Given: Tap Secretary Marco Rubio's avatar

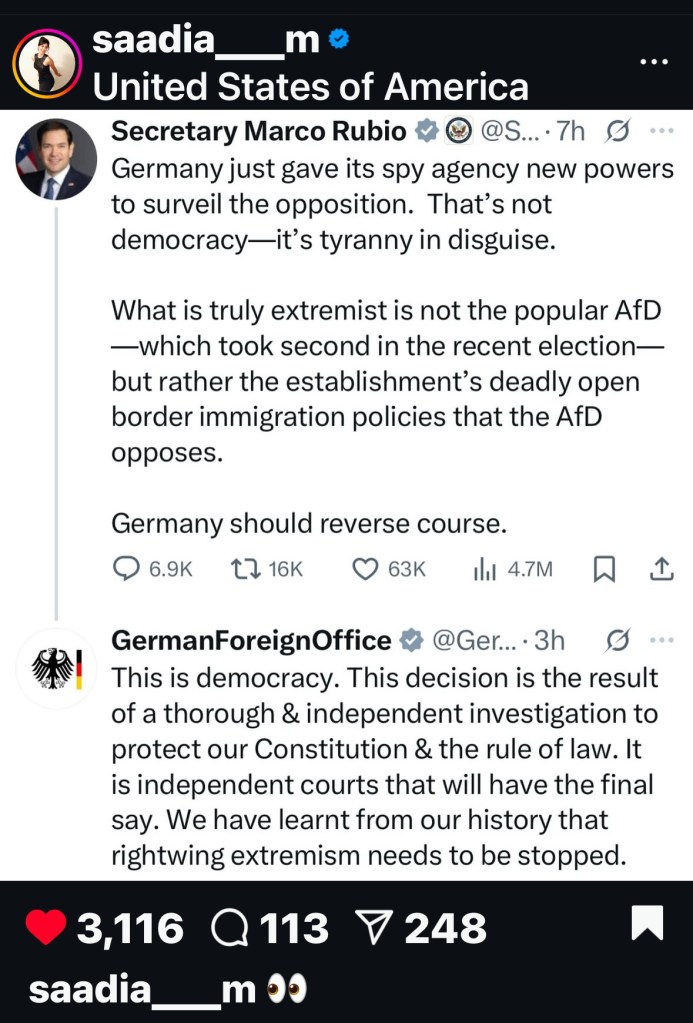Looking at the screenshot, I should coord(55,159).
